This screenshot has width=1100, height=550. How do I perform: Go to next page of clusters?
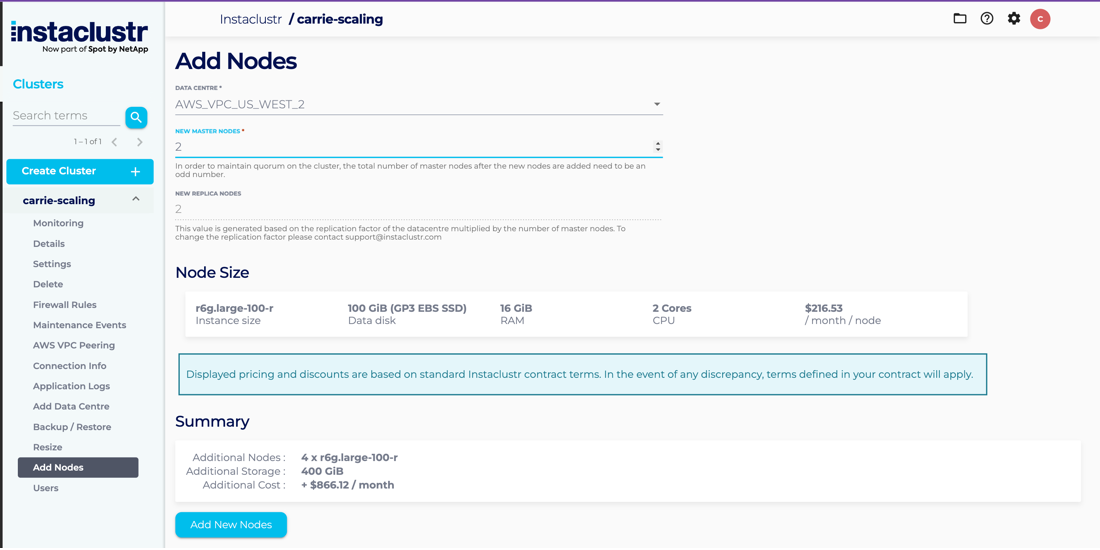(140, 142)
